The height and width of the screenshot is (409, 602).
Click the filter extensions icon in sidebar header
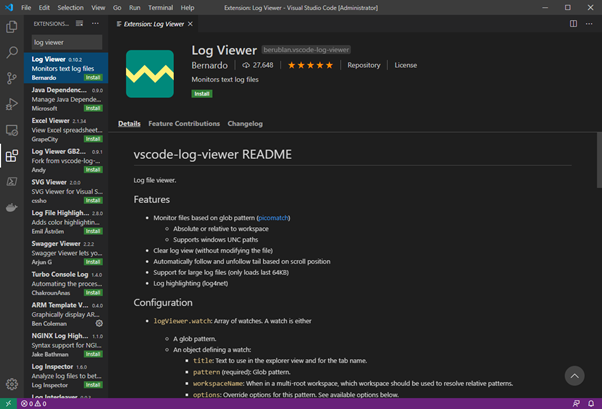coord(77,22)
